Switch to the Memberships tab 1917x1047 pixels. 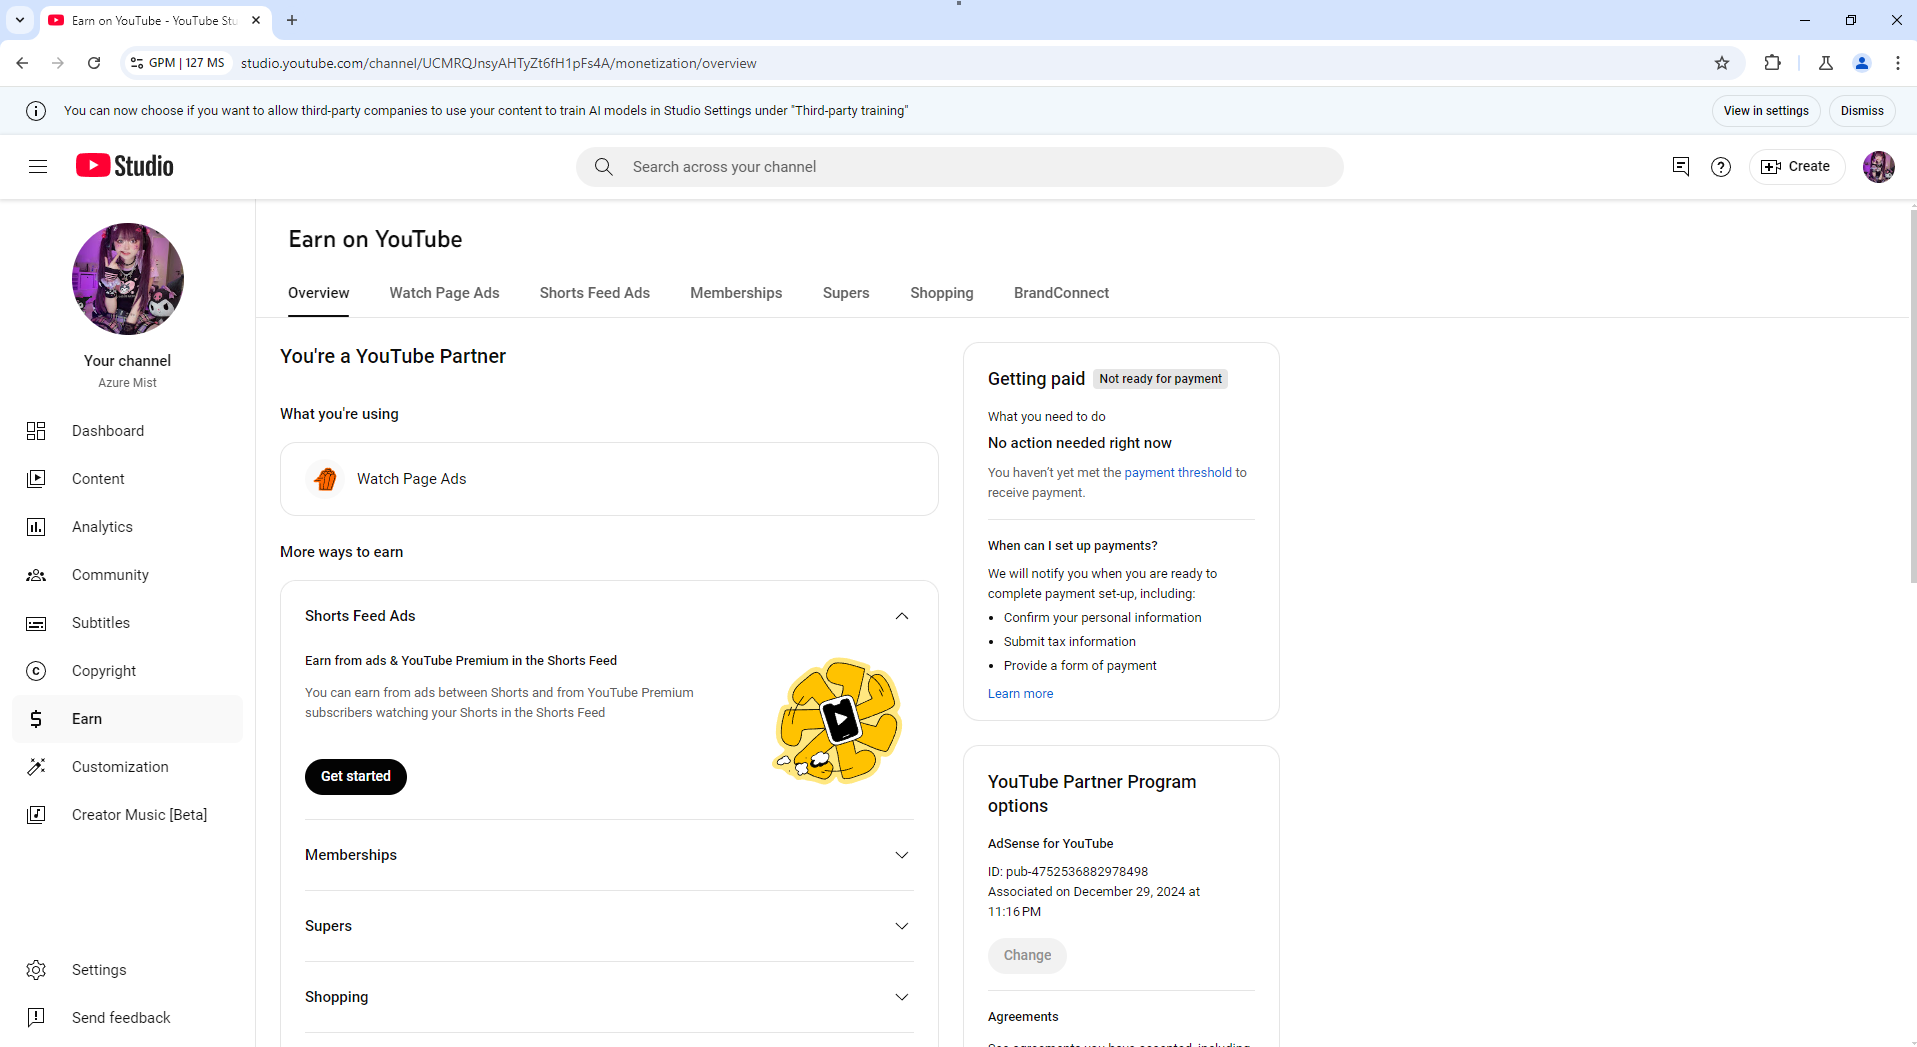click(x=736, y=293)
